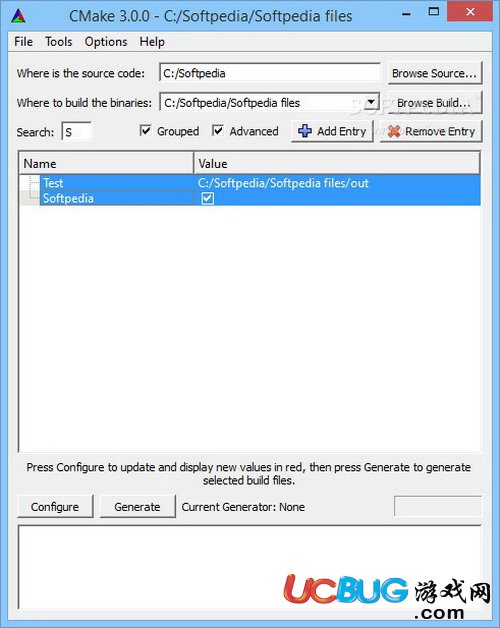
Task: Open the build binaries path dropdown
Action: click(371, 102)
